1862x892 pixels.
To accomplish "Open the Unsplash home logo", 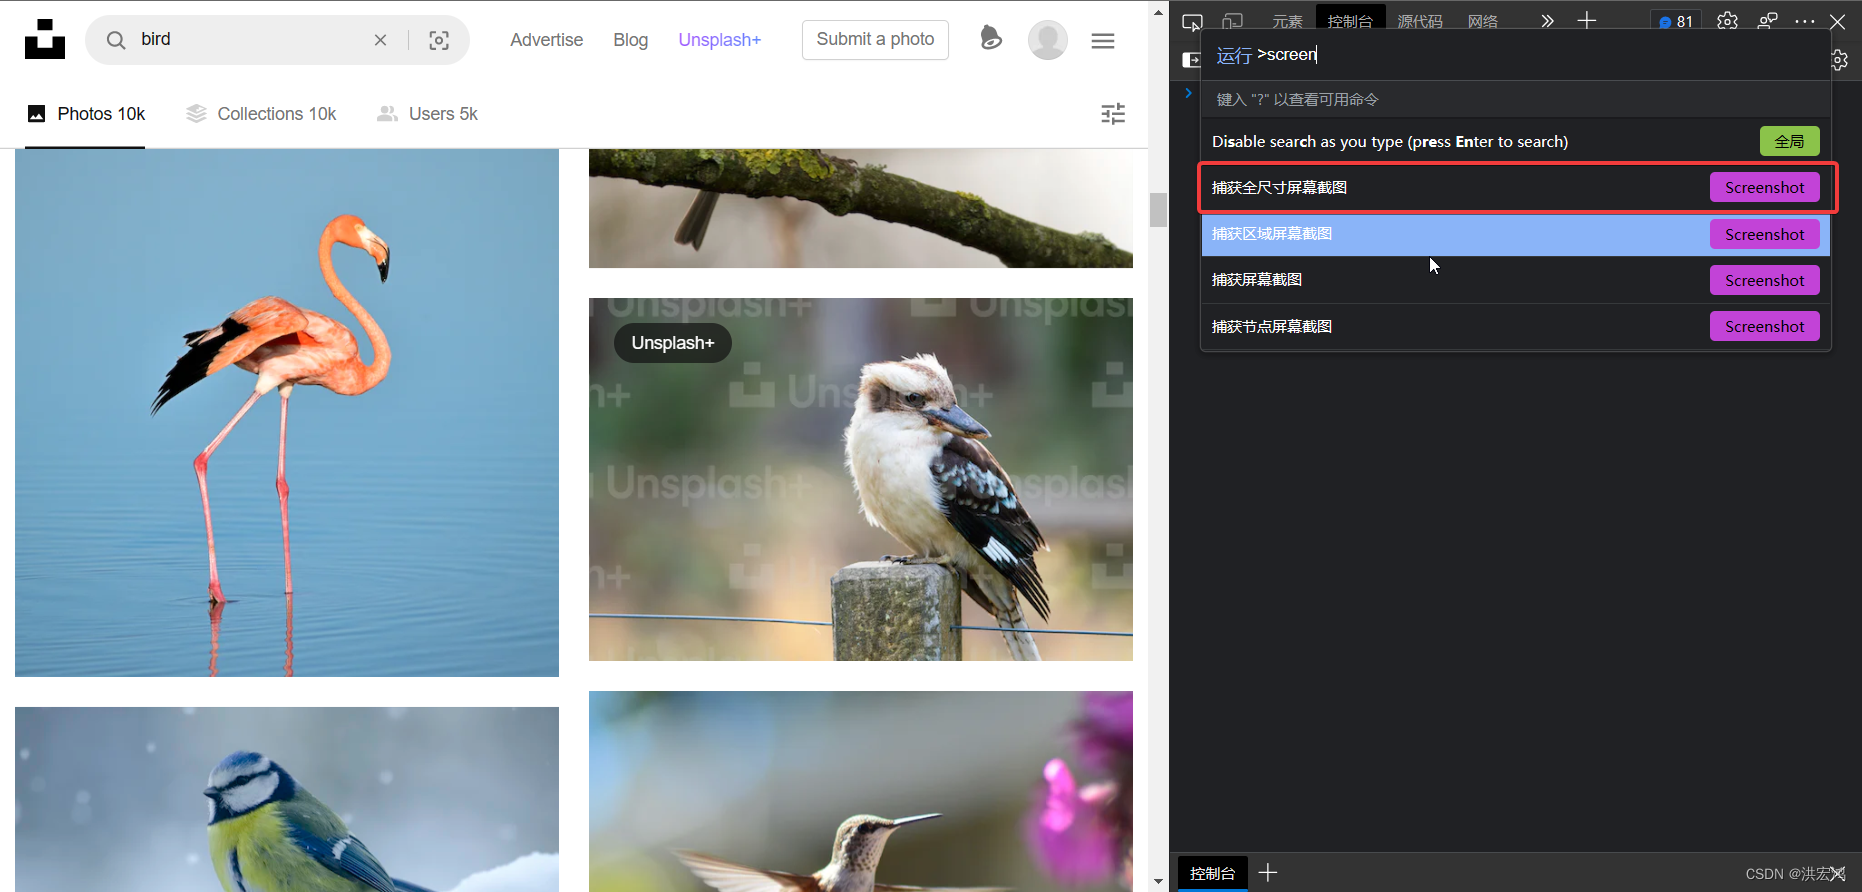I will click(45, 39).
